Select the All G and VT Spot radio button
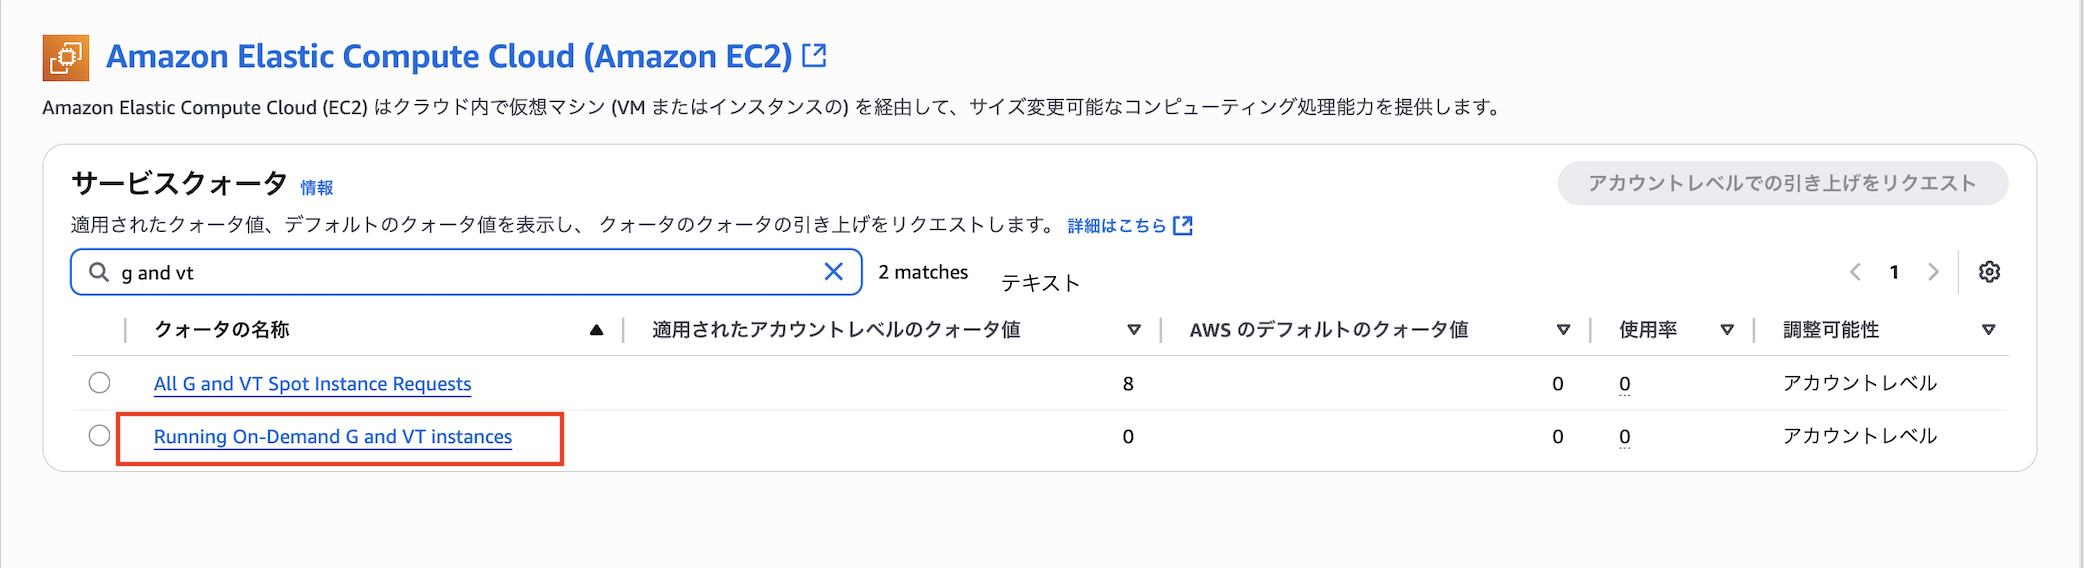The width and height of the screenshot is (2084, 568). (x=99, y=383)
